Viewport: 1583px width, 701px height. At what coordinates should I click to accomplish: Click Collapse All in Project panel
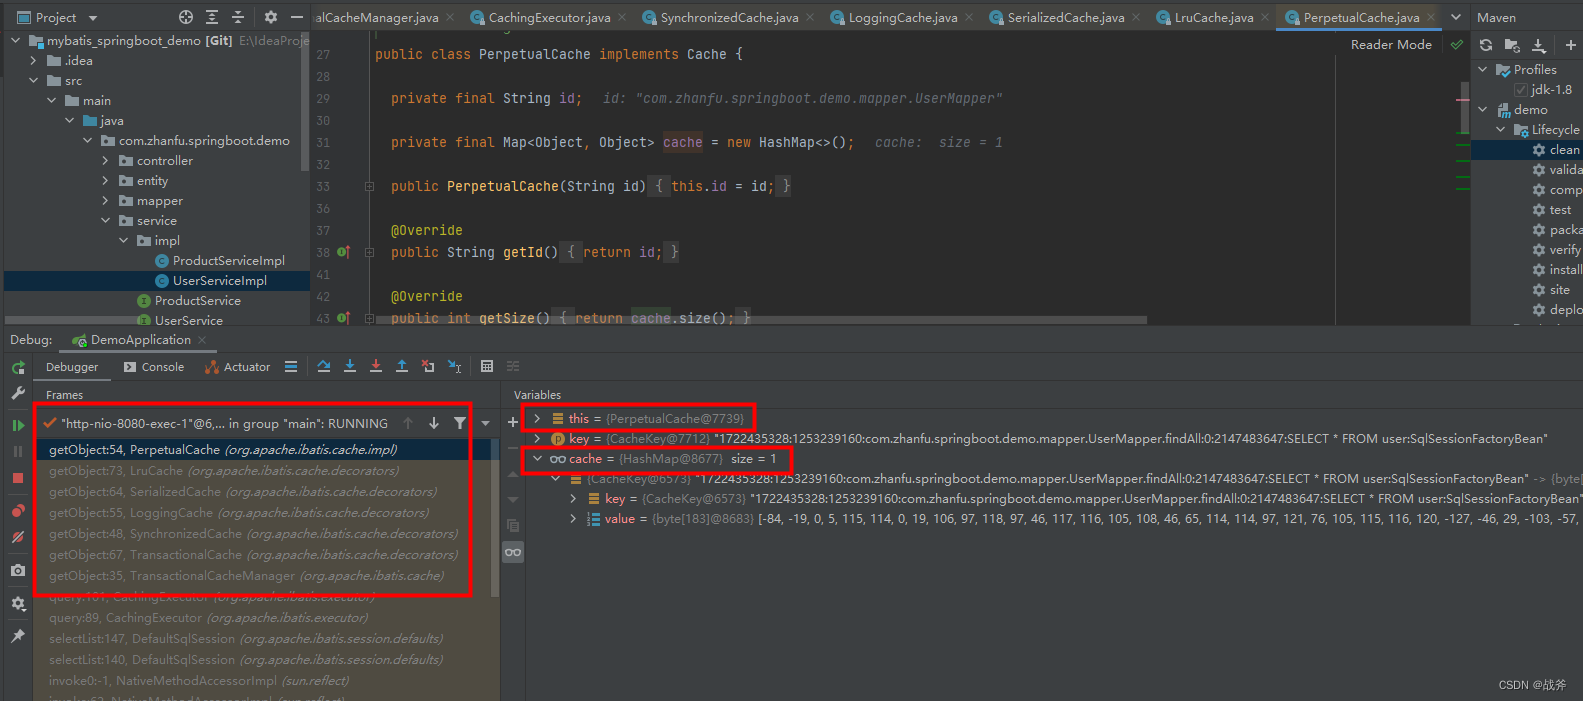[x=238, y=17]
